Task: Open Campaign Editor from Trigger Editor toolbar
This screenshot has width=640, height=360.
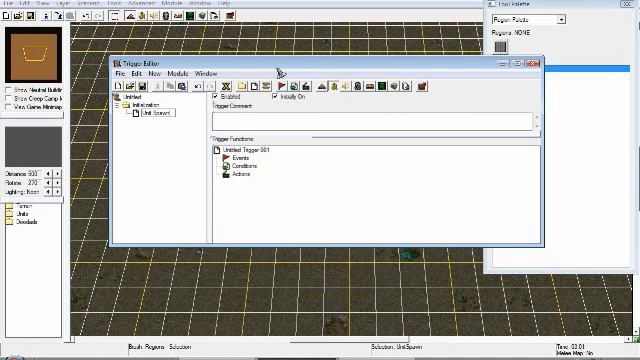Action: coord(370,86)
